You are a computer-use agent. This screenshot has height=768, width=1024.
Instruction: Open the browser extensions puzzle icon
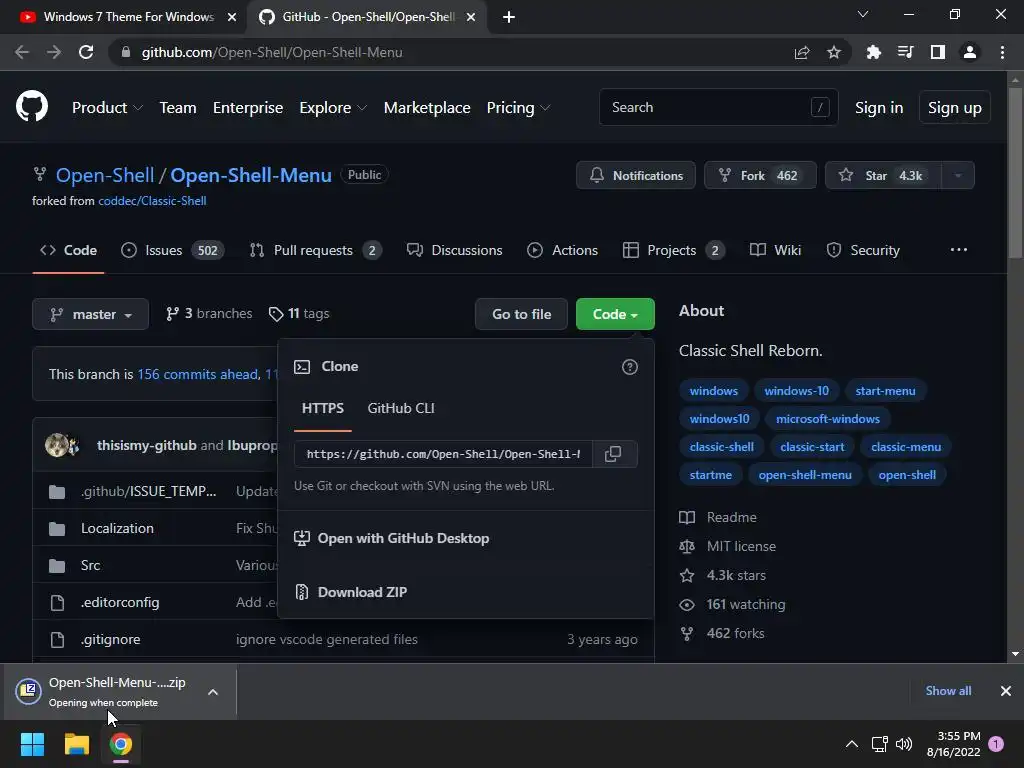pyautogui.click(x=874, y=52)
